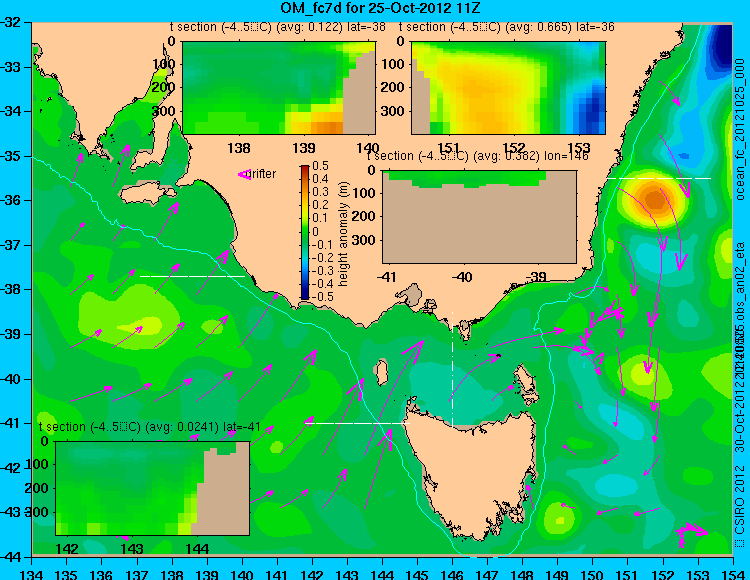The width and height of the screenshot is (750, 580).
Task: Click the white dashed section line at latitude -36
Action: point(659,178)
